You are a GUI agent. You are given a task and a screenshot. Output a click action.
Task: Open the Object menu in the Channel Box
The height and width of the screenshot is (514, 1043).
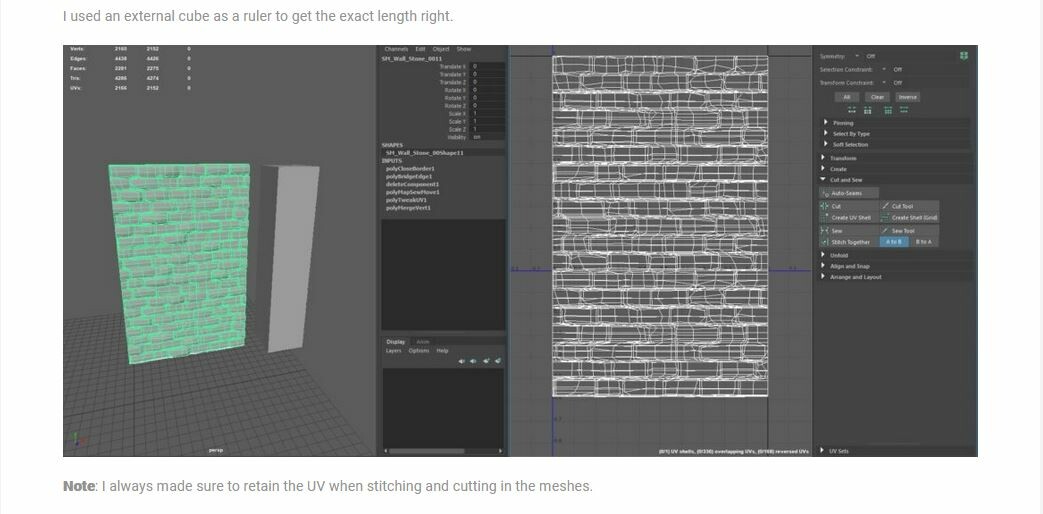coord(441,49)
